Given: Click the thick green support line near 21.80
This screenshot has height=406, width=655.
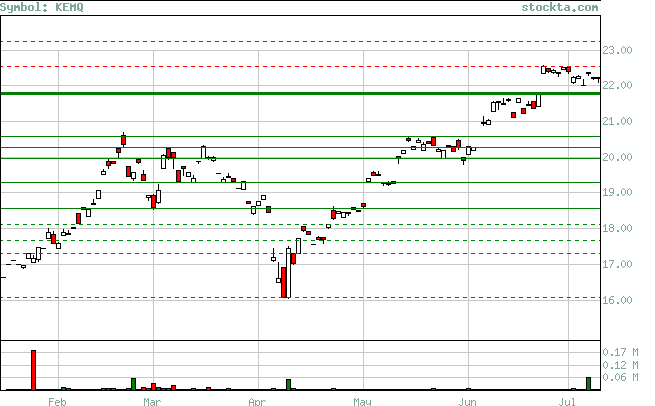Looking at the screenshot, I should click(300, 94).
